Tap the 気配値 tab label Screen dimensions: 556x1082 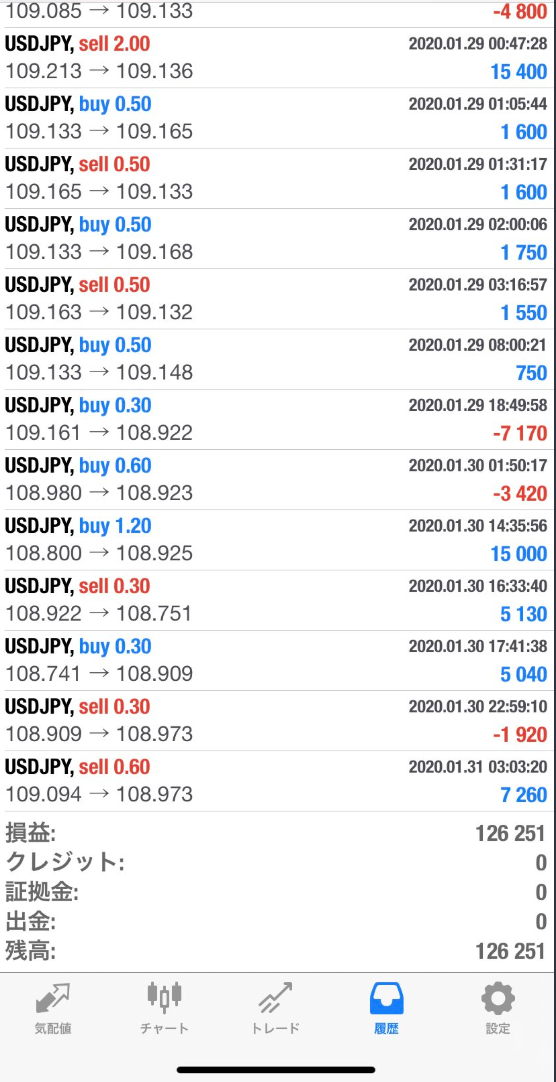pyautogui.click(x=52, y=1028)
